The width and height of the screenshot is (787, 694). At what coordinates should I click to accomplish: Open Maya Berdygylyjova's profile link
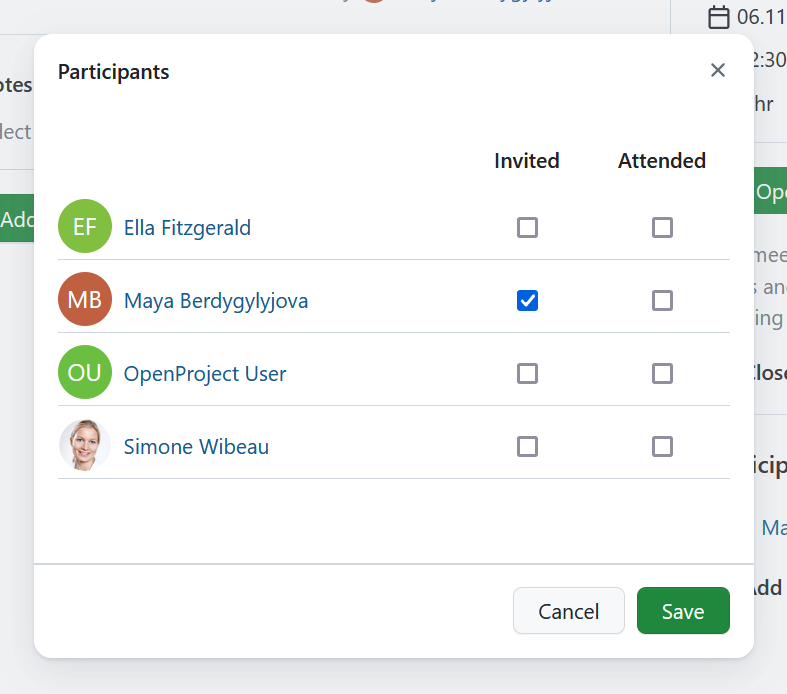click(215, 301)
